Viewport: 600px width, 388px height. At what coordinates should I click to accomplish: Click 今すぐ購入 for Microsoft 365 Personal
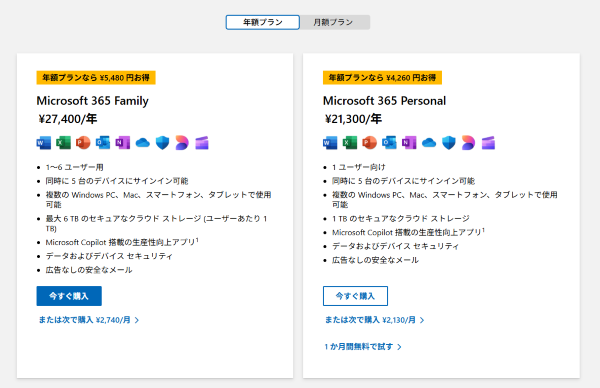coord(355,296)
